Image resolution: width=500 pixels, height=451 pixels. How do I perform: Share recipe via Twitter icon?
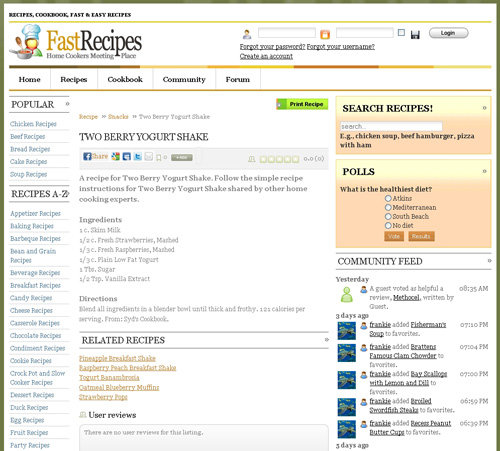click(x=138, y=156)
